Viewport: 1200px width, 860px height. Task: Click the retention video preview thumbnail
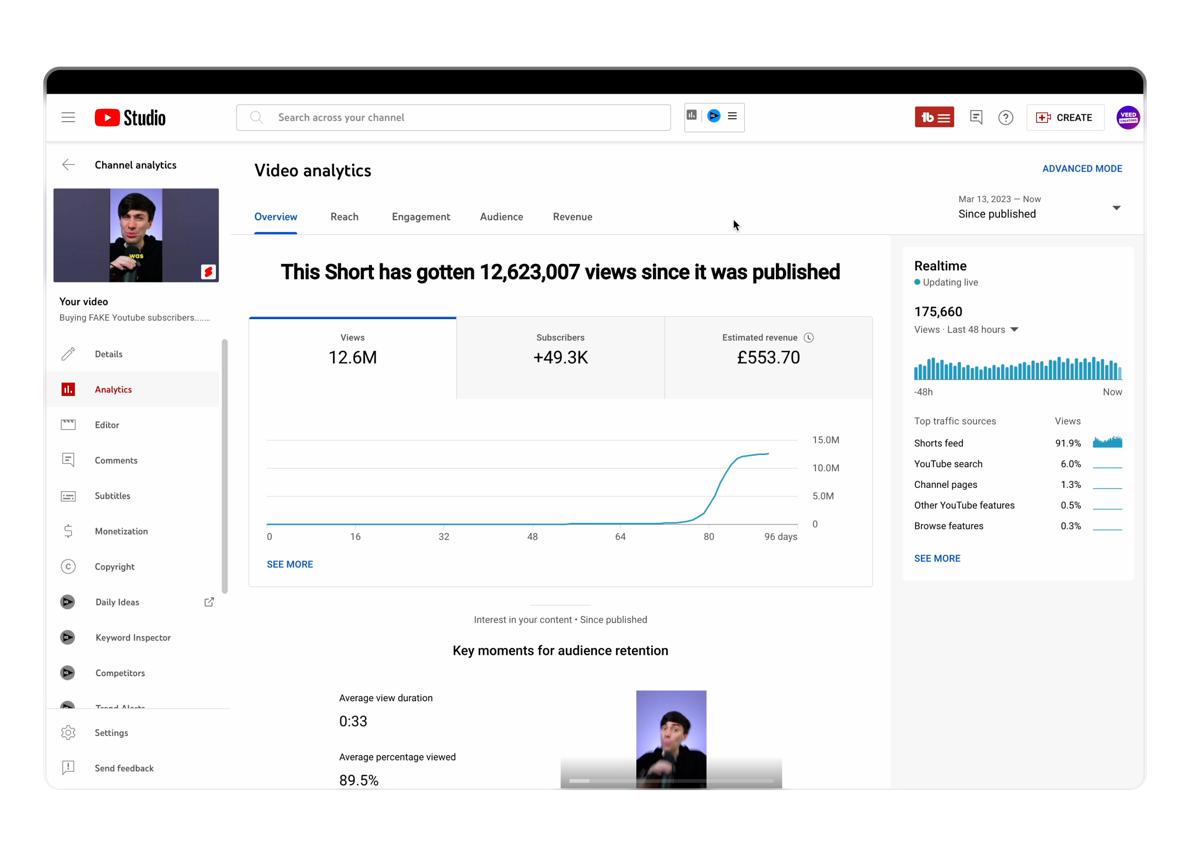click(x=671, y=739)
